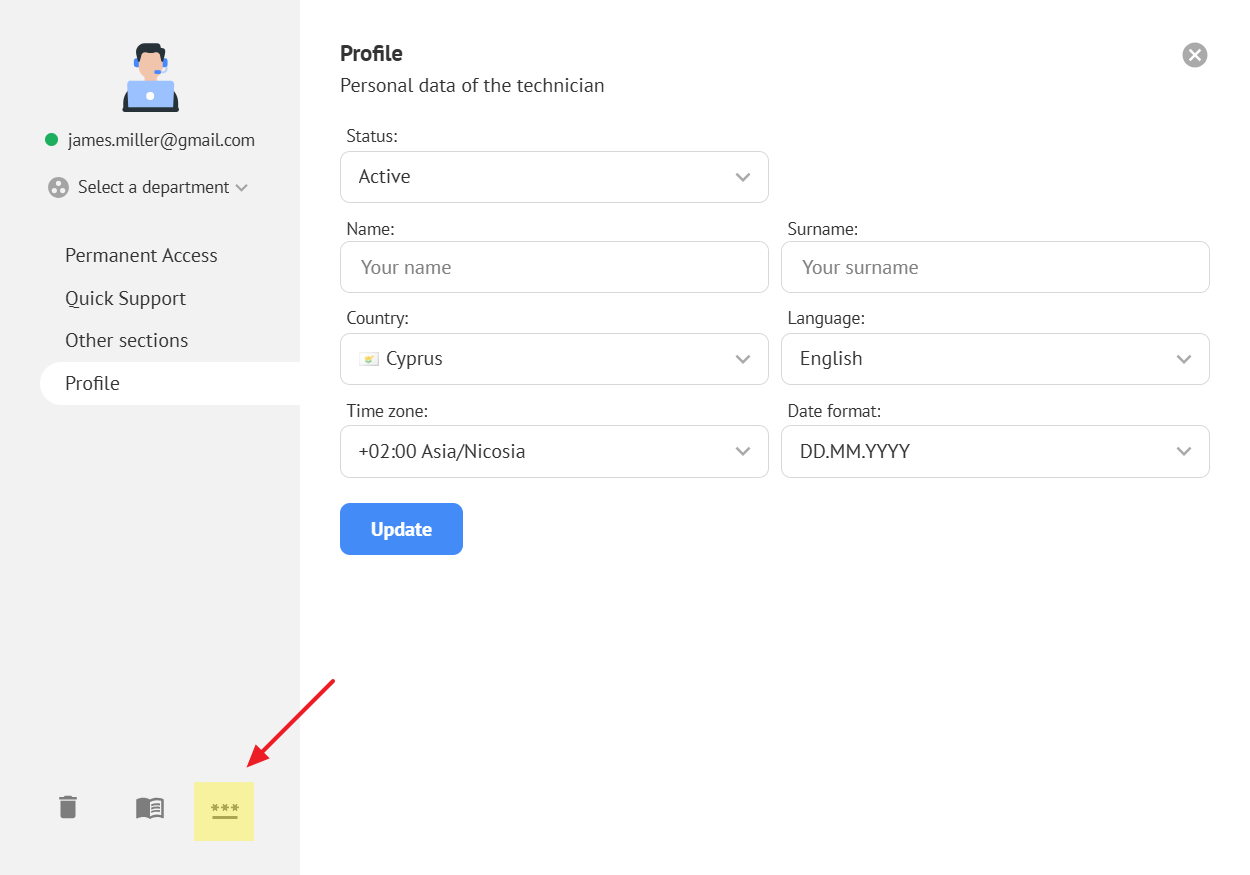Screen dimensions: 1250x875
Task: Open the book manual icon
Action: point(150,808)
